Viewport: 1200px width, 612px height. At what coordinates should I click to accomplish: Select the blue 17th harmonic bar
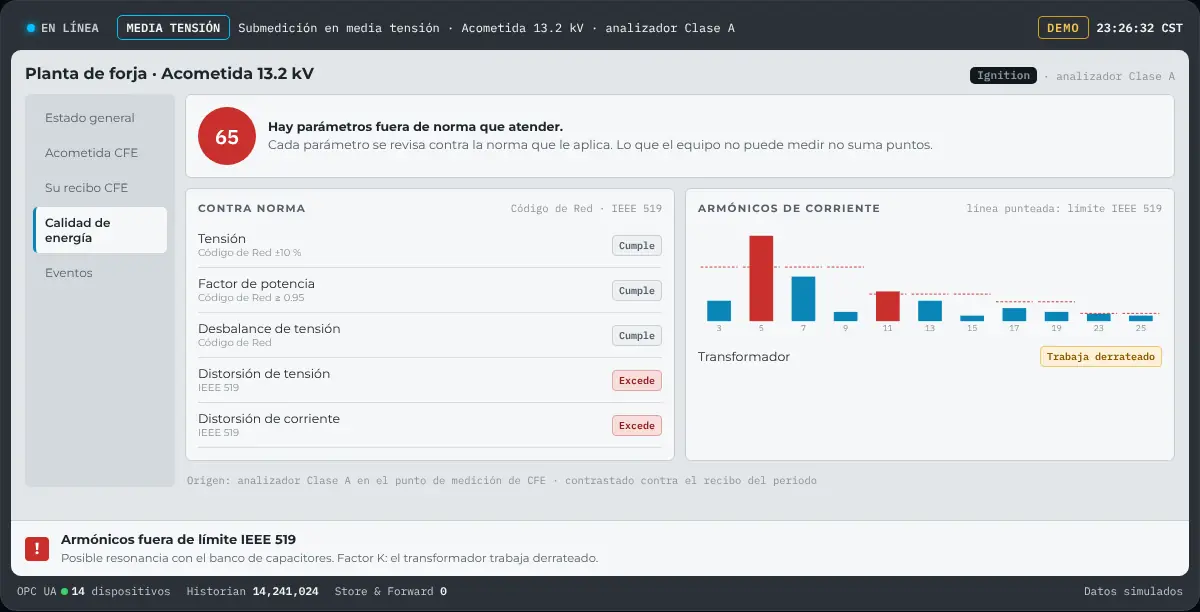pos(1014,314)
